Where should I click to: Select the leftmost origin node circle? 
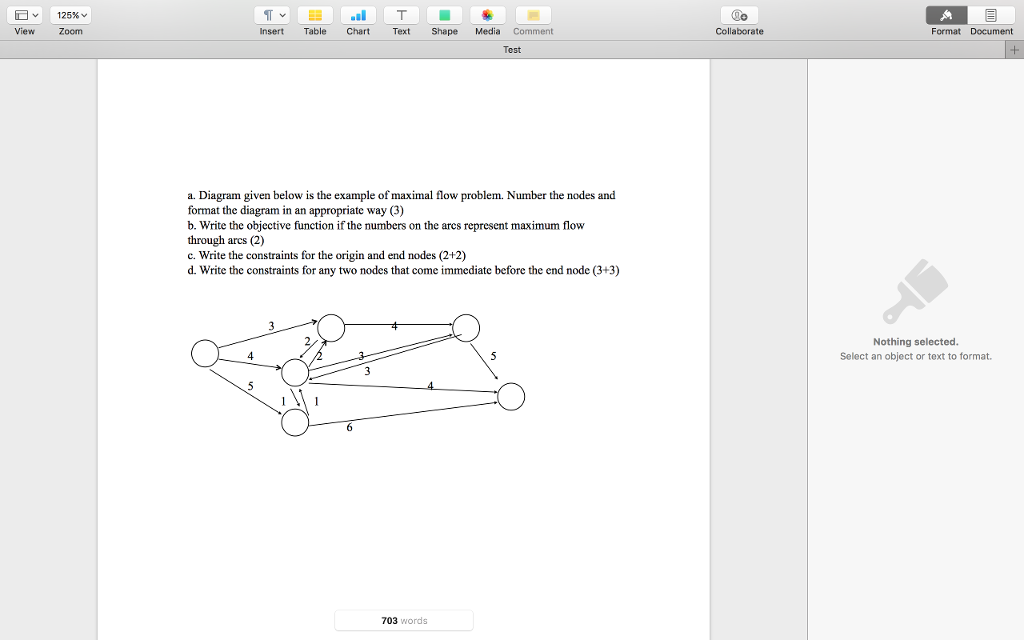click(x=205, y=353)
